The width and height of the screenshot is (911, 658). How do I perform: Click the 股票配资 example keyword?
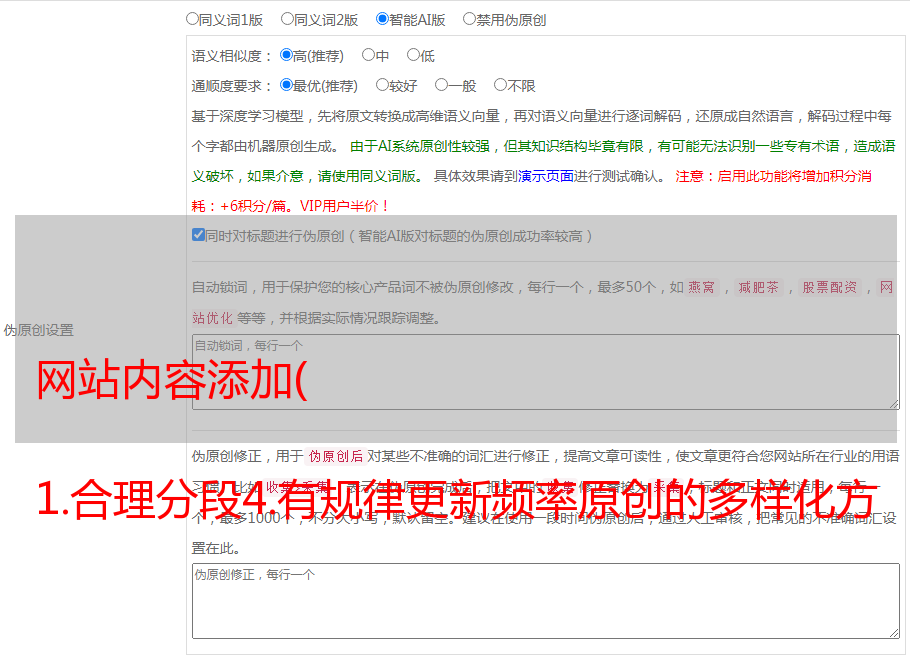point(830,287)
